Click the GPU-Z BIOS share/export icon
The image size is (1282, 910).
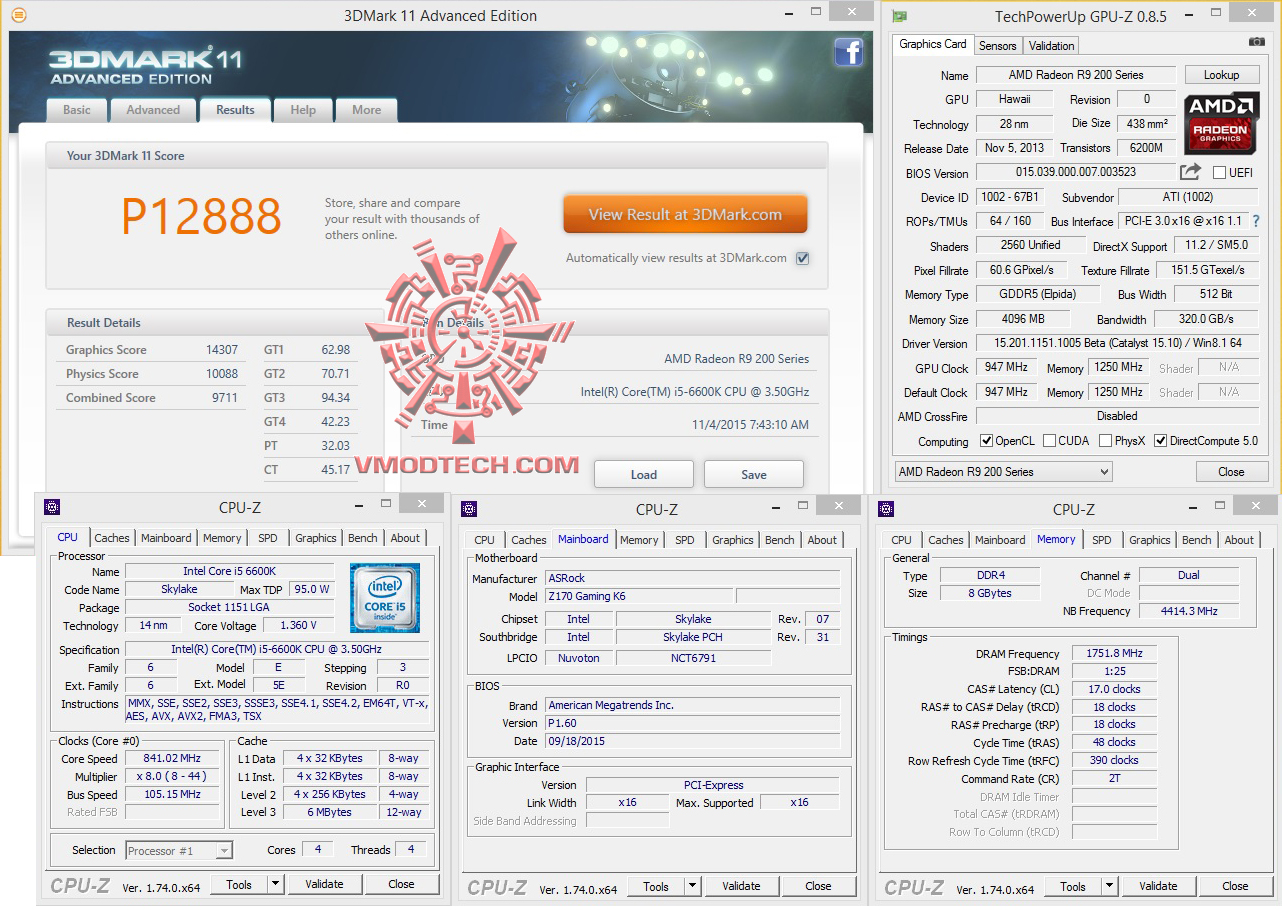click(1190, 172)
